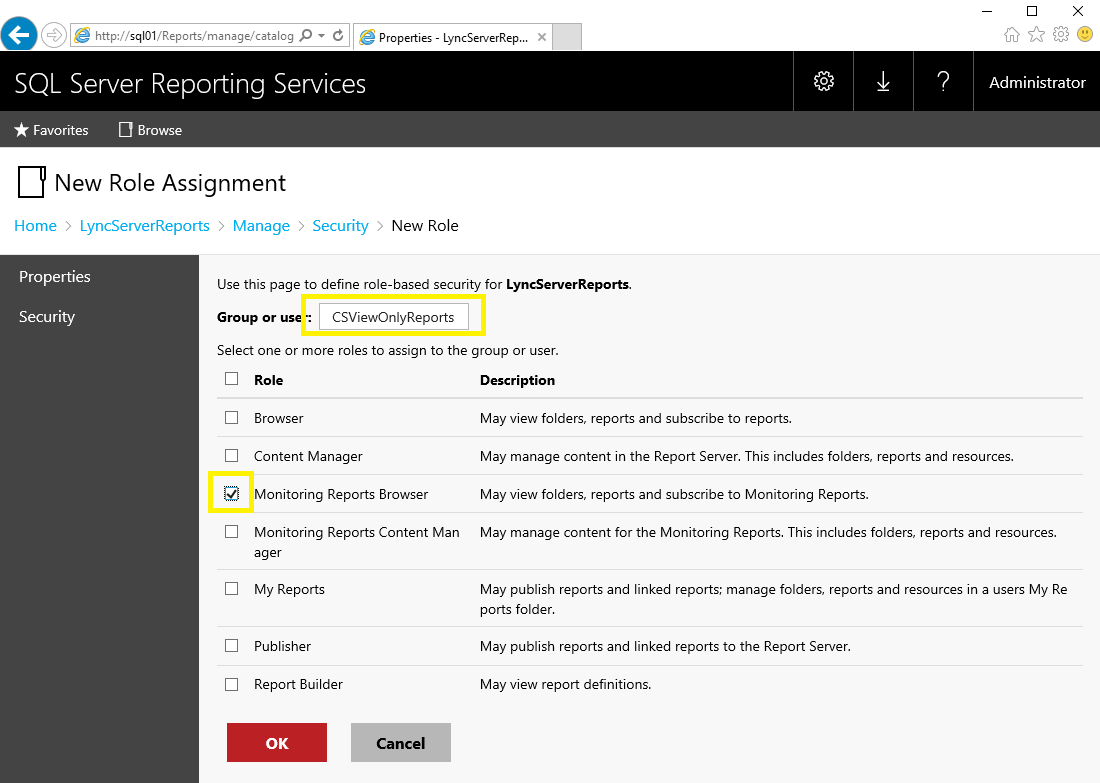Click the Description column header
The image size is (1100, 783).
tap(517, 380)
